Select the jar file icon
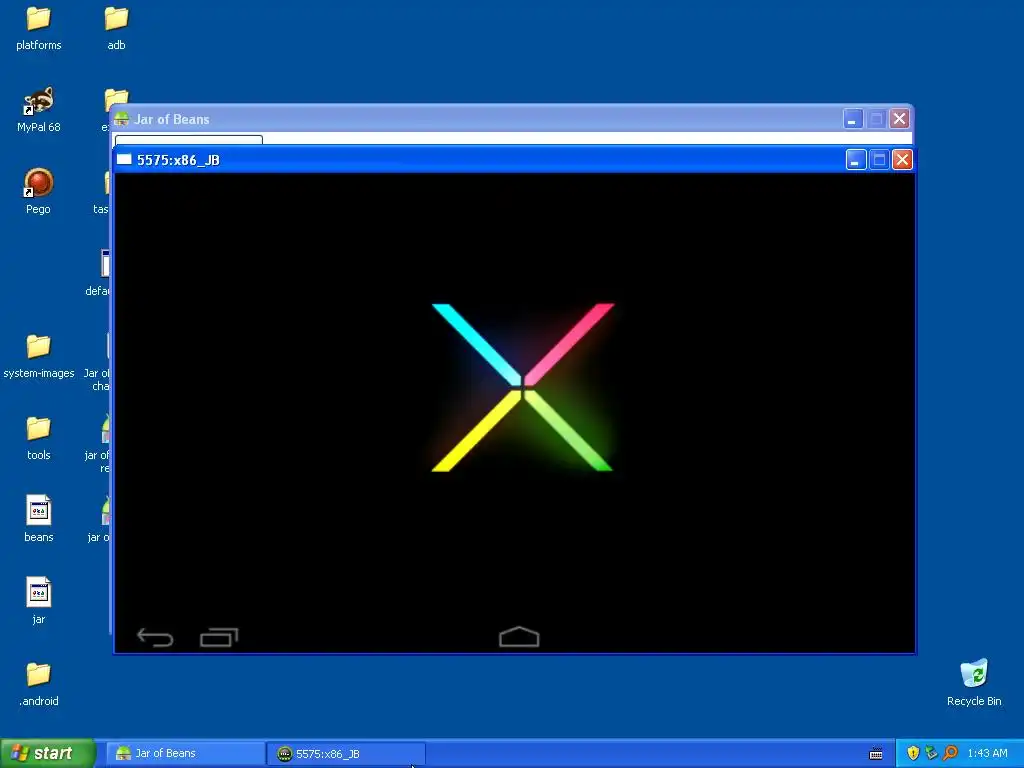The height and width of the screenshot is (768, 1024). pyautogui.click(x=39, y=601)
